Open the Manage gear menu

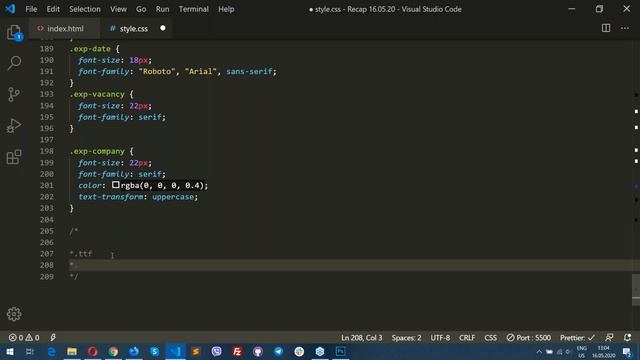pos(14,314)
